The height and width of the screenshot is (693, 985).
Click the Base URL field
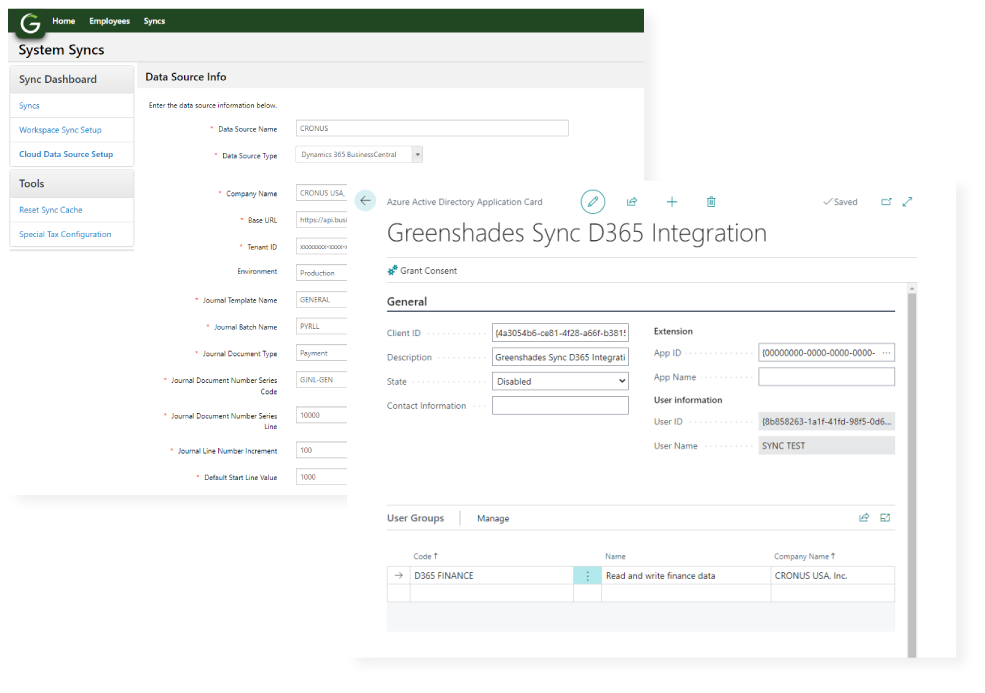click(x=322, y=220)
